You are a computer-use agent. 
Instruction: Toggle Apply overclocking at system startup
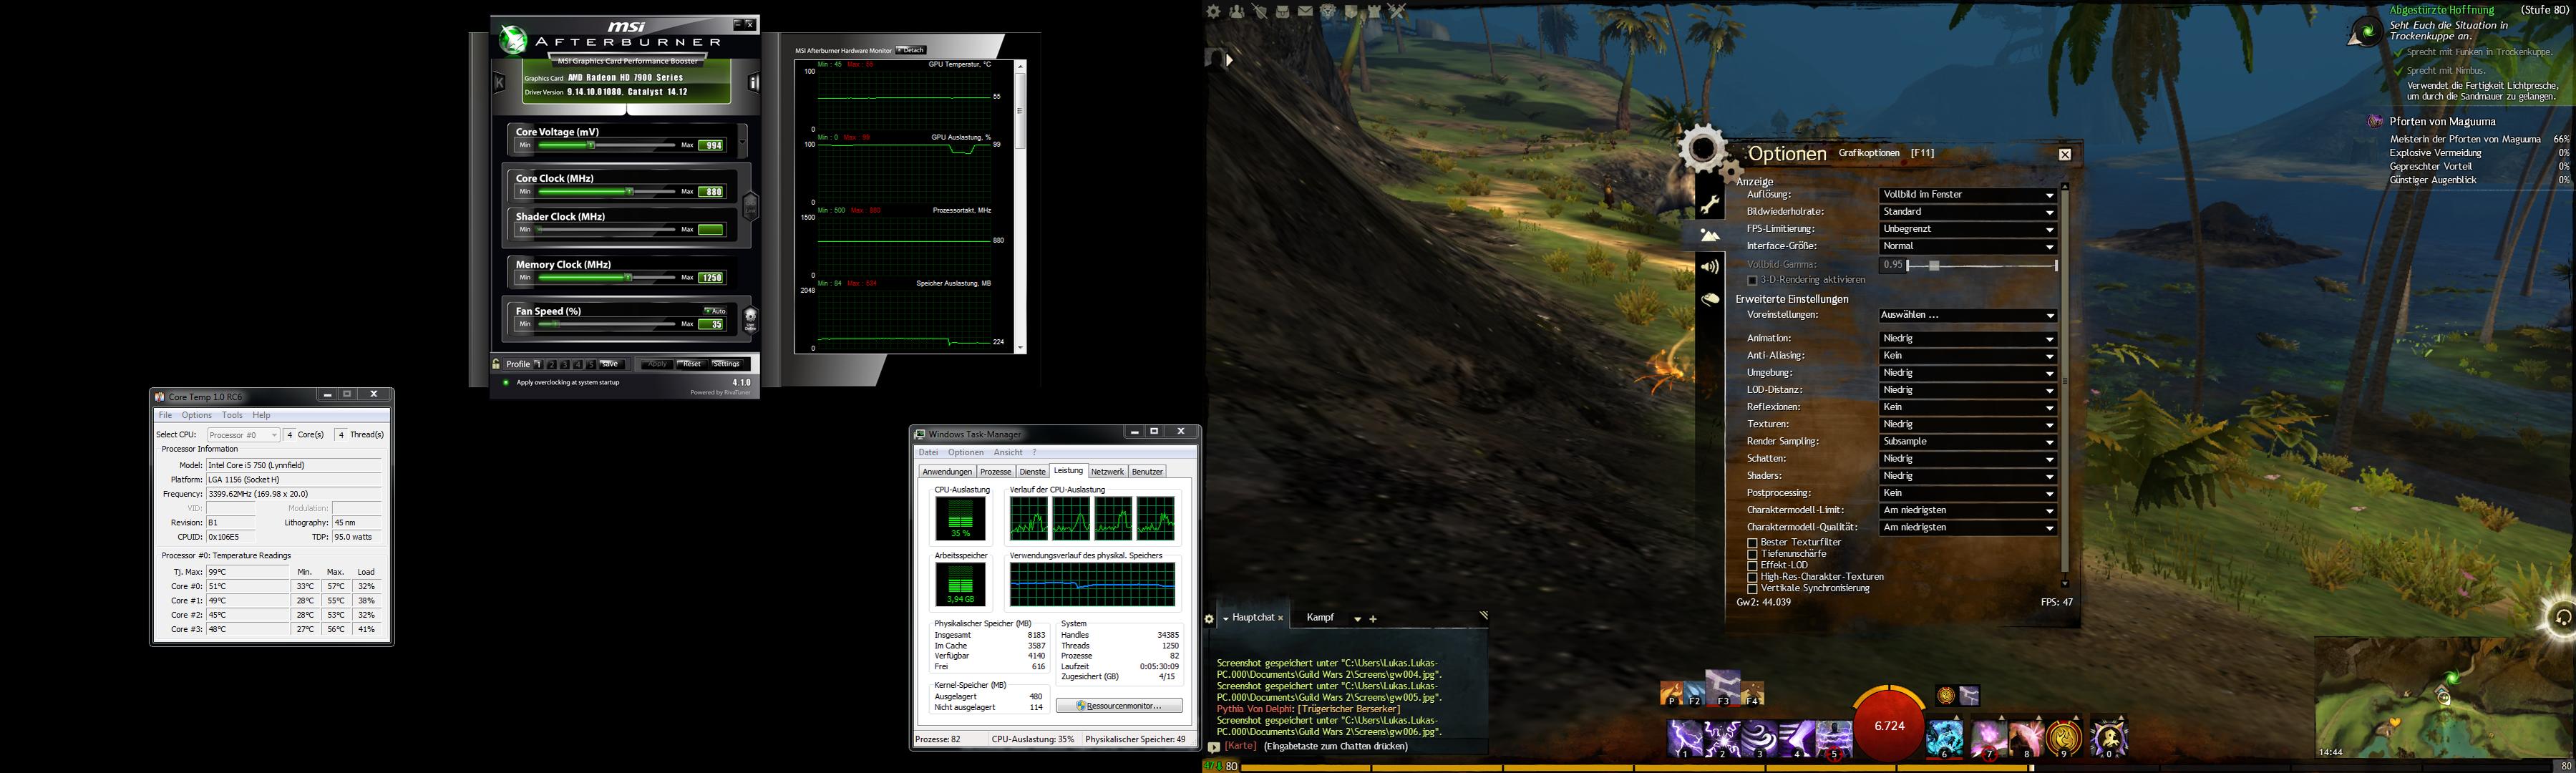click(x=506, y=382)
